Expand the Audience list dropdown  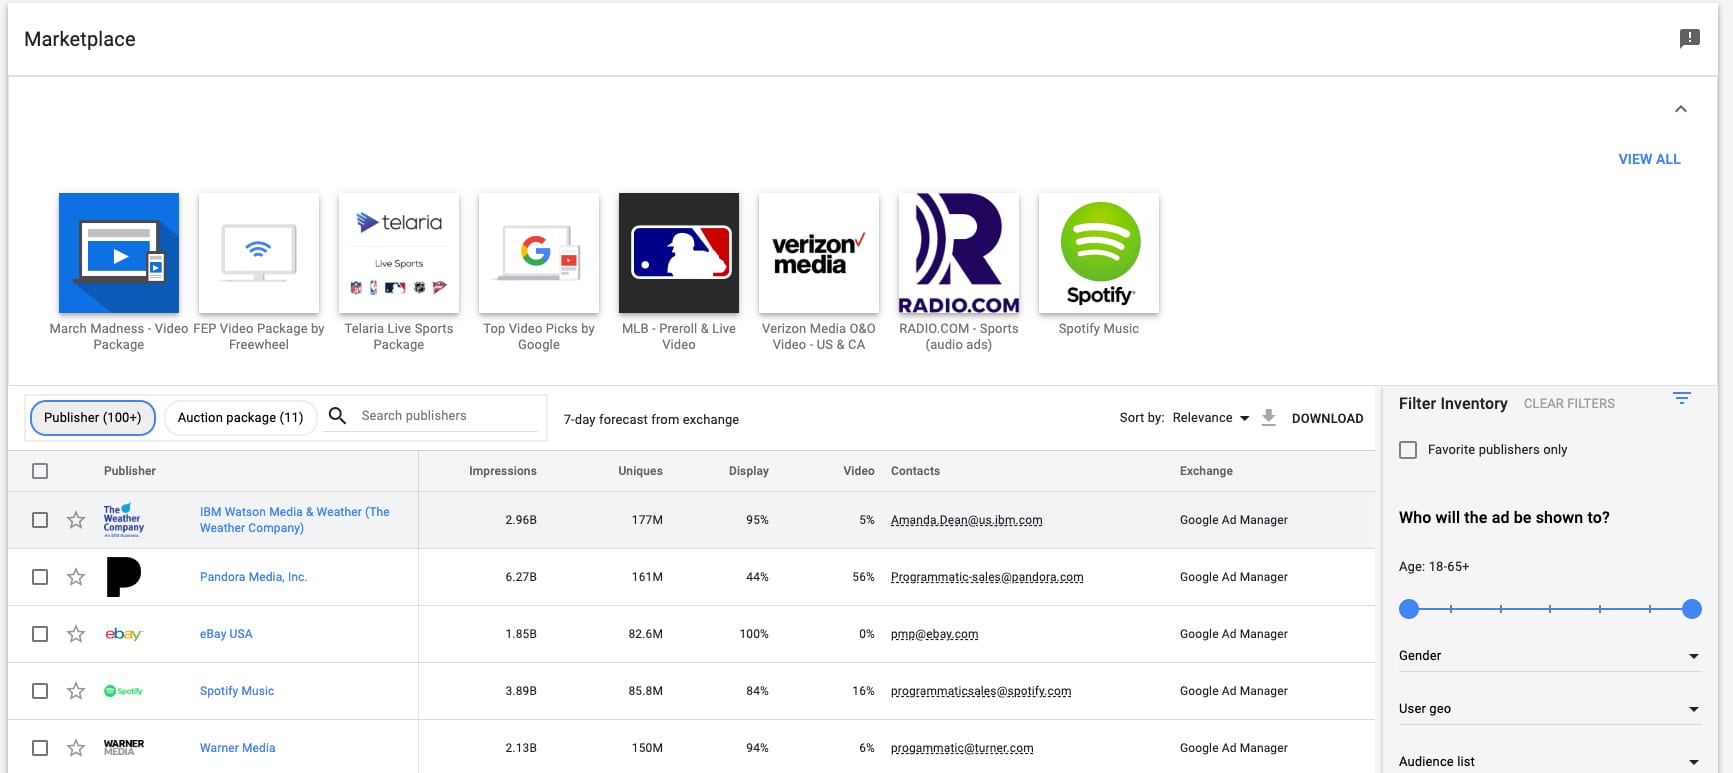tap(1549, 762)
